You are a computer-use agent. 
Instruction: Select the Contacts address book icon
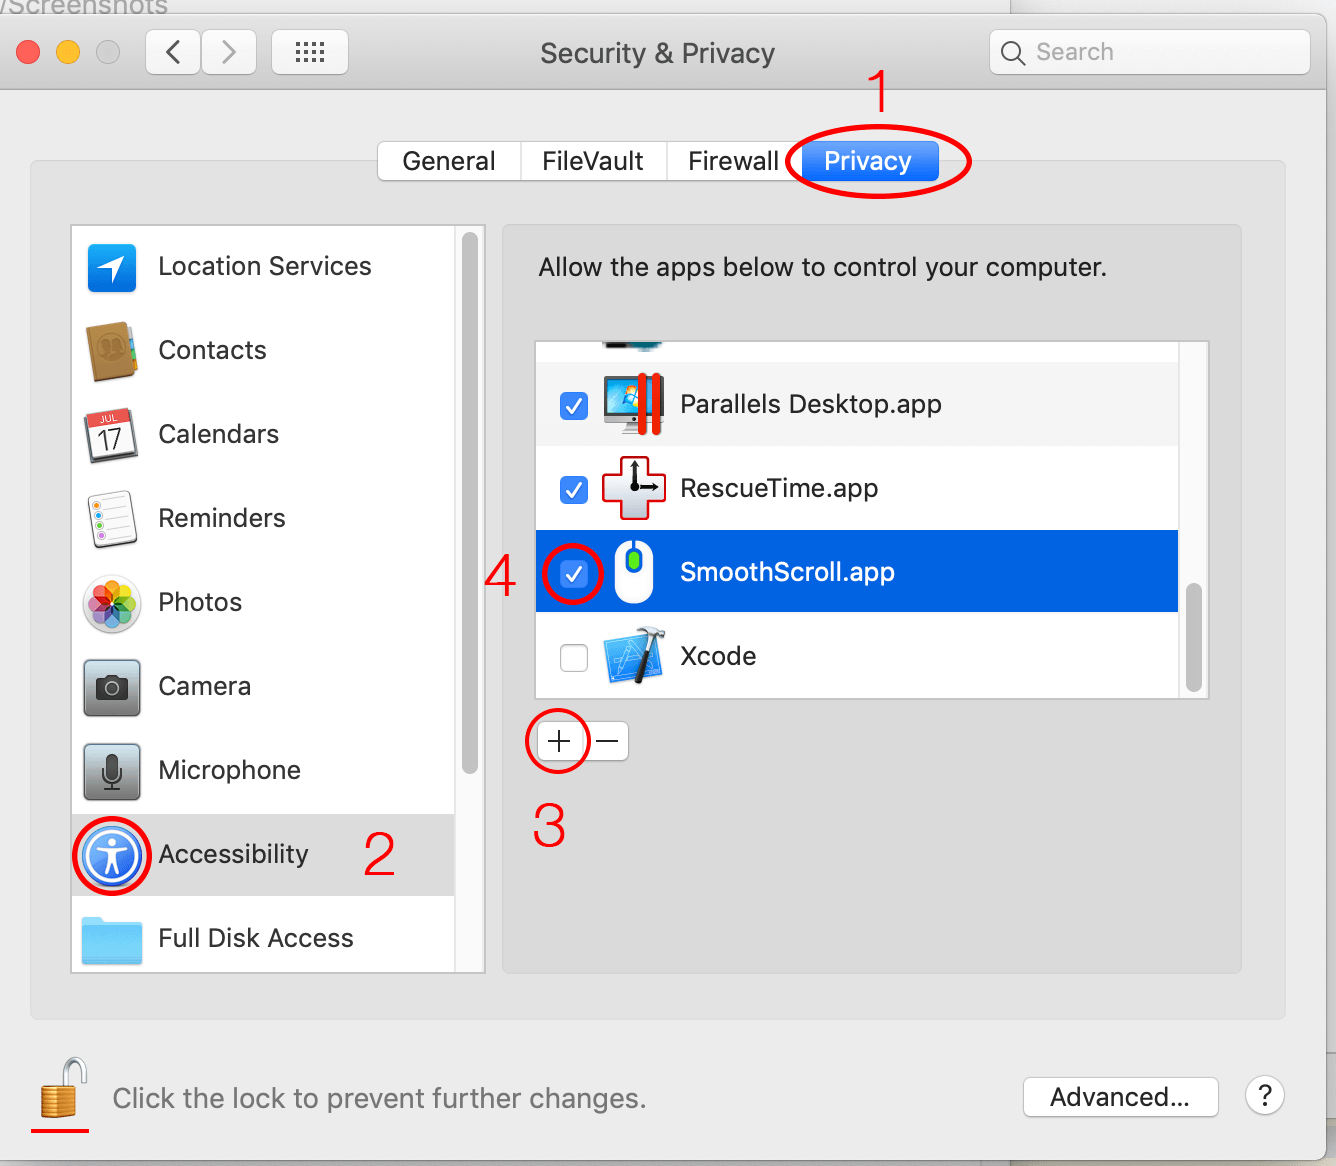pyautogui.click(x=112, y=351)
